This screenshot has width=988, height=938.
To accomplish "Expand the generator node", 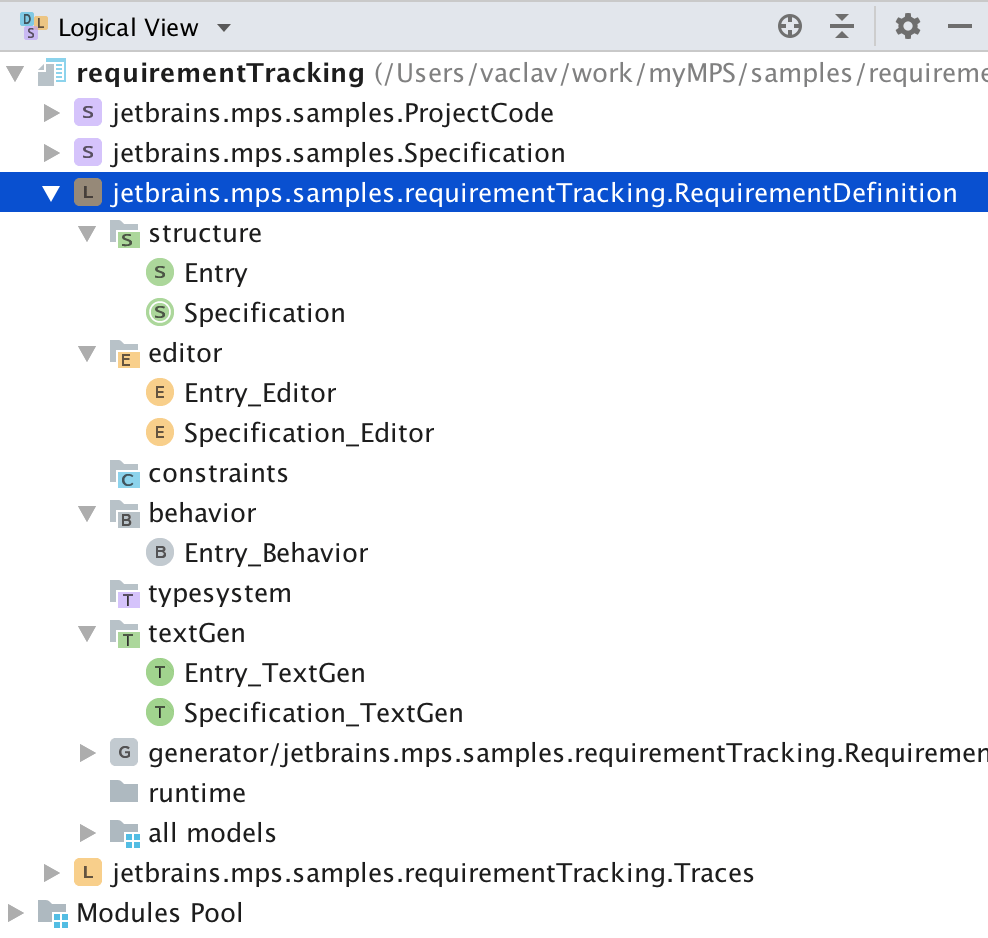I will coord(88,753).
